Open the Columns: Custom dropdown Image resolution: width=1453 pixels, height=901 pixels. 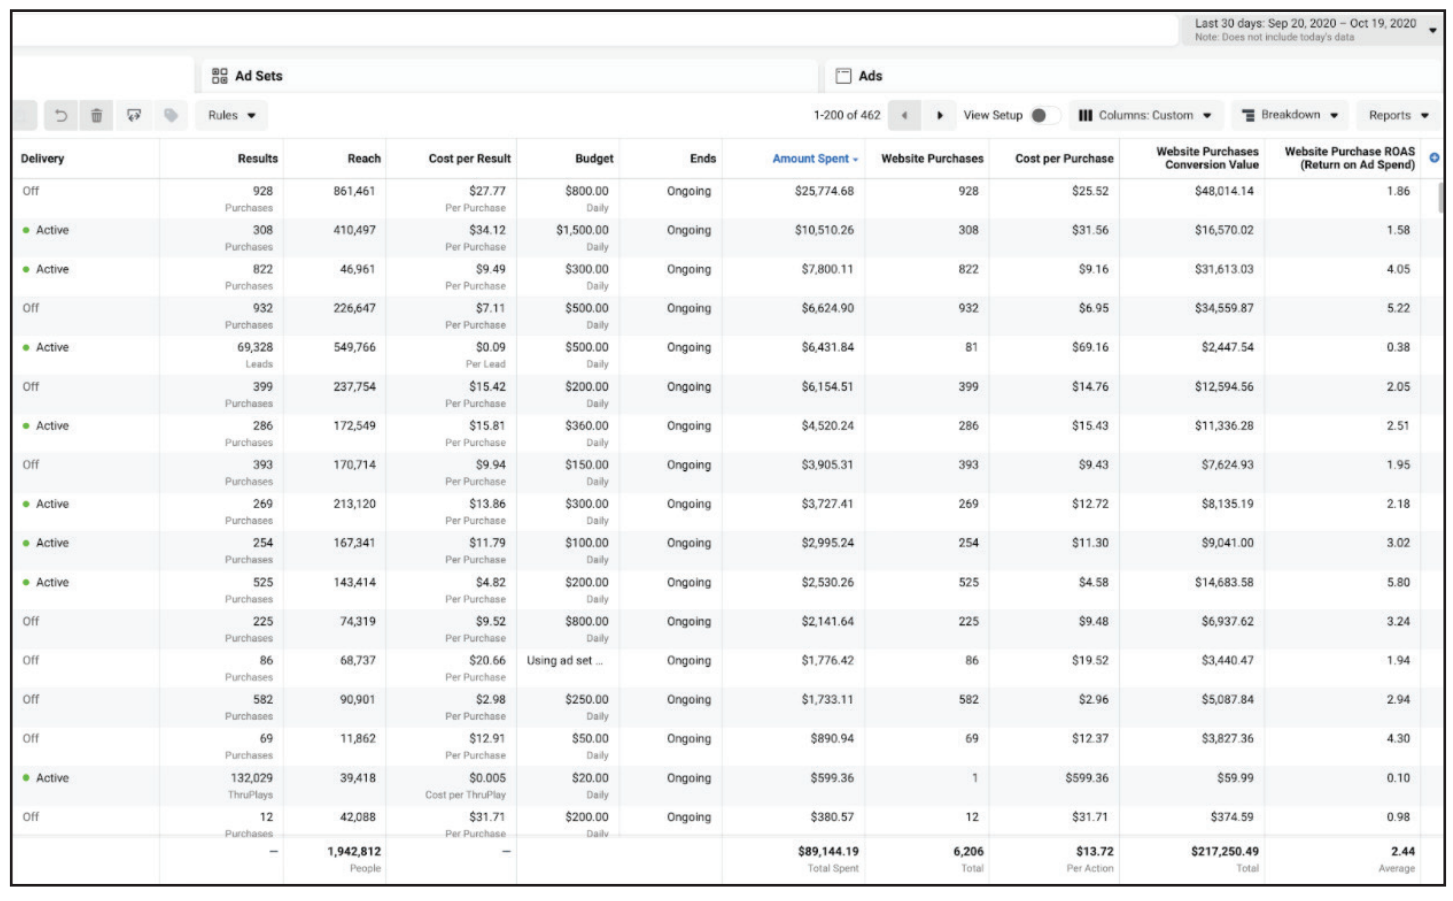1145,116
